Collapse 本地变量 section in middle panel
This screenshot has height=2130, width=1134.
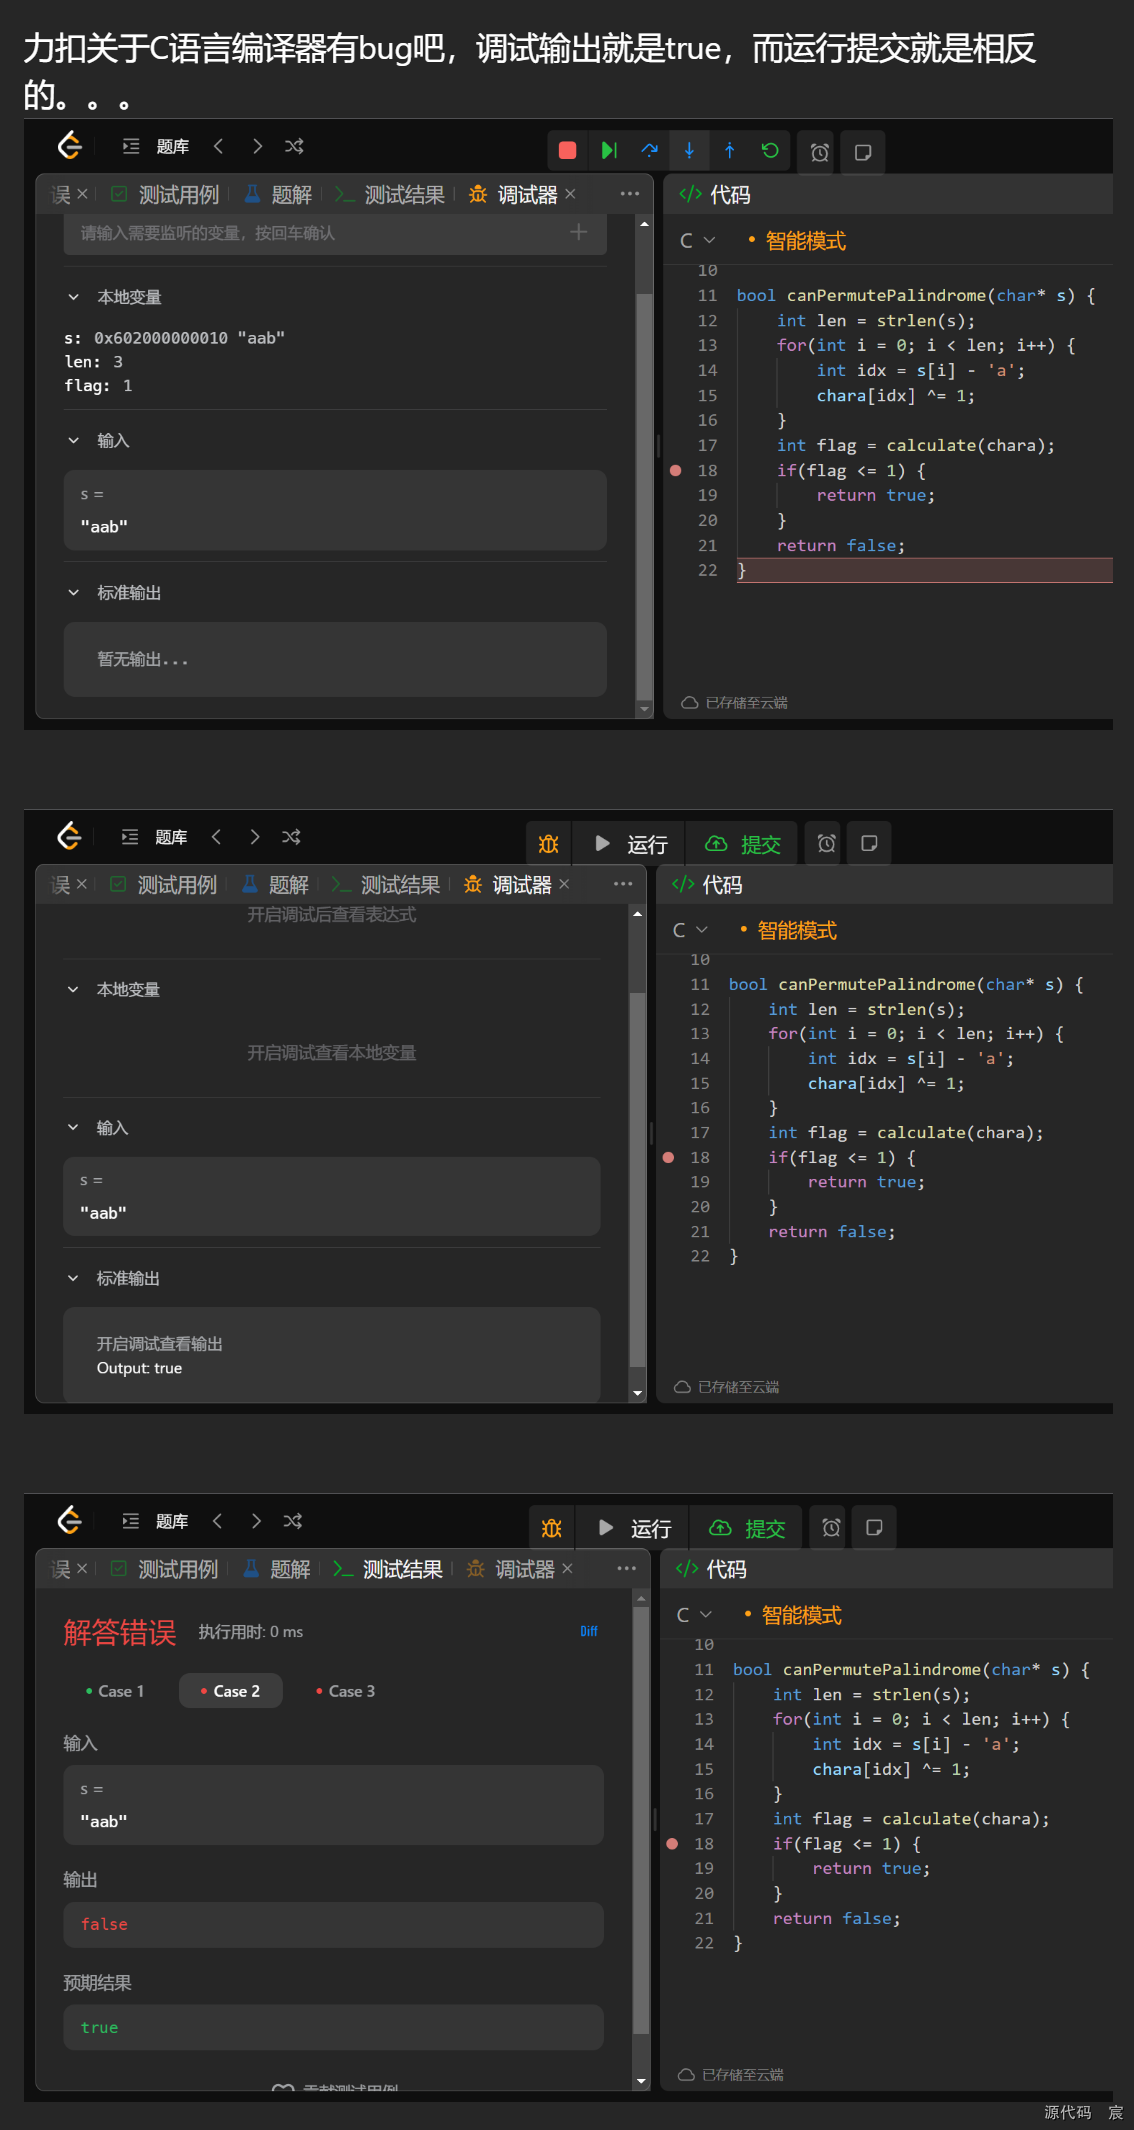pos(73,989)
